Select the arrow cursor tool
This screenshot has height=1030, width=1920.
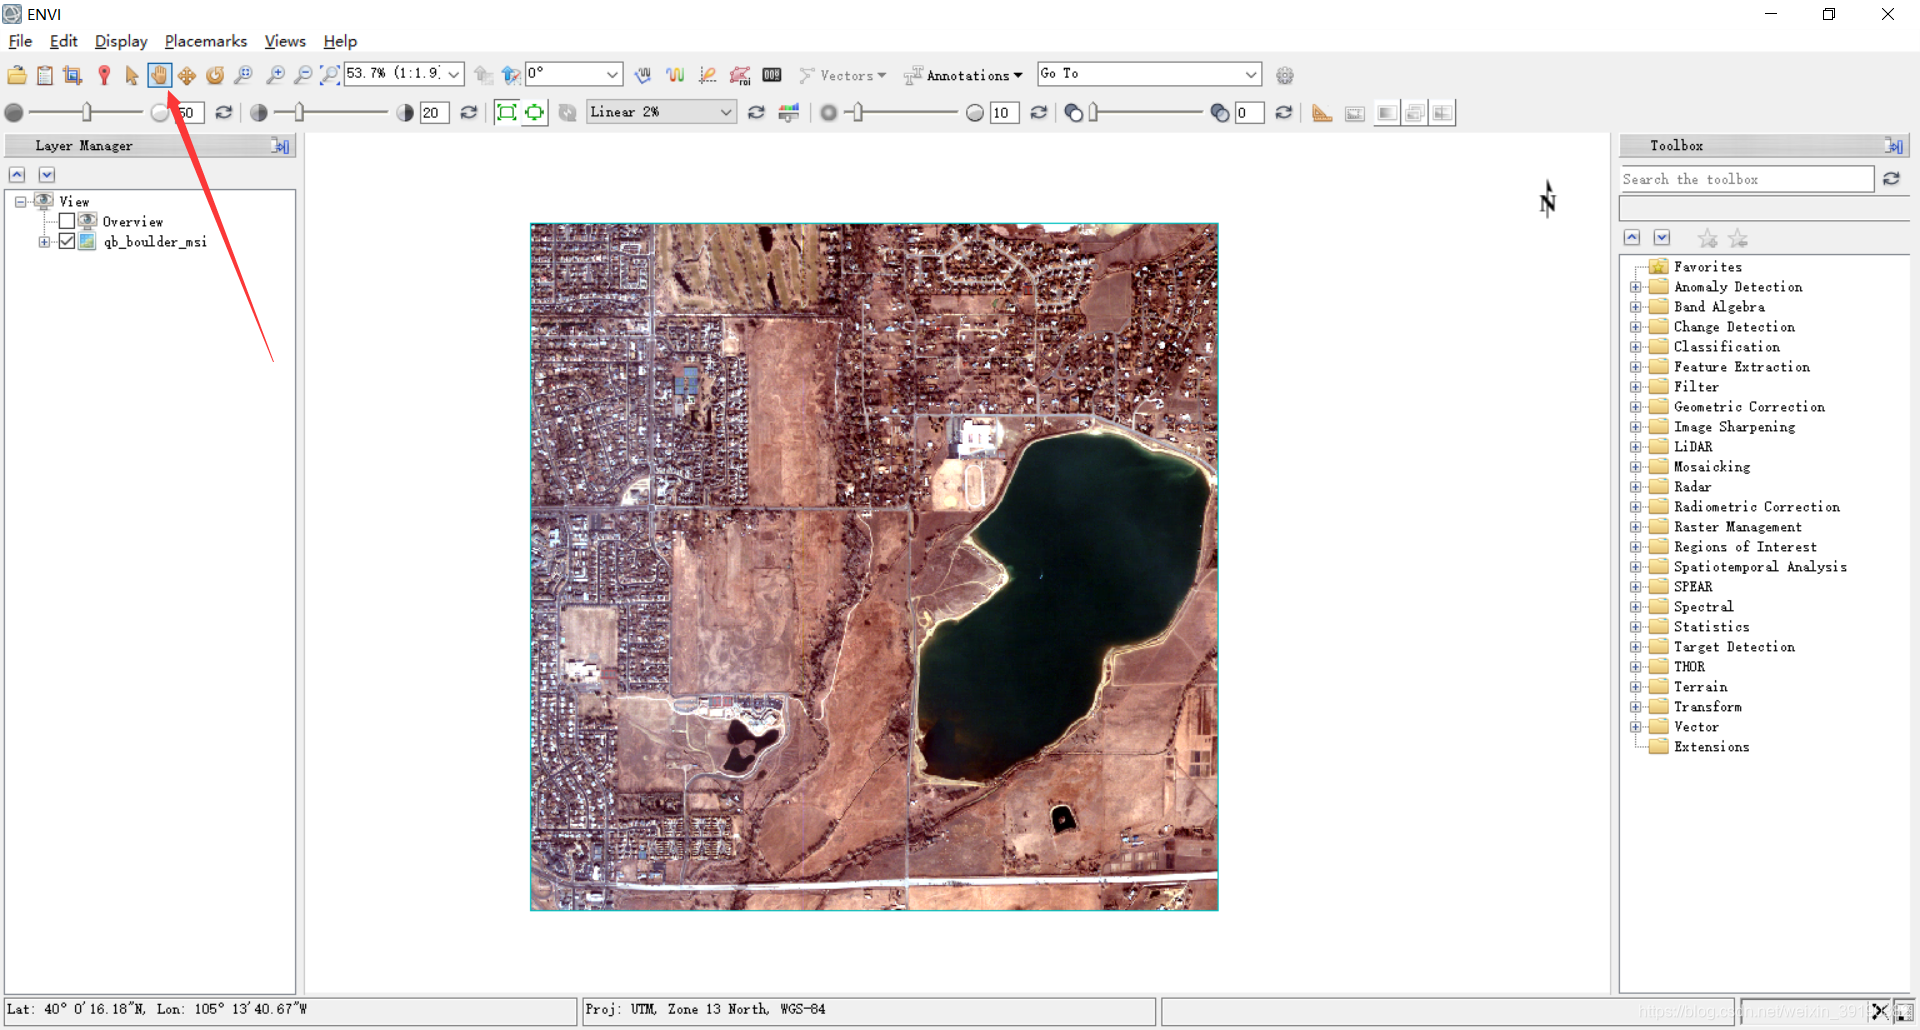point(132,75)
